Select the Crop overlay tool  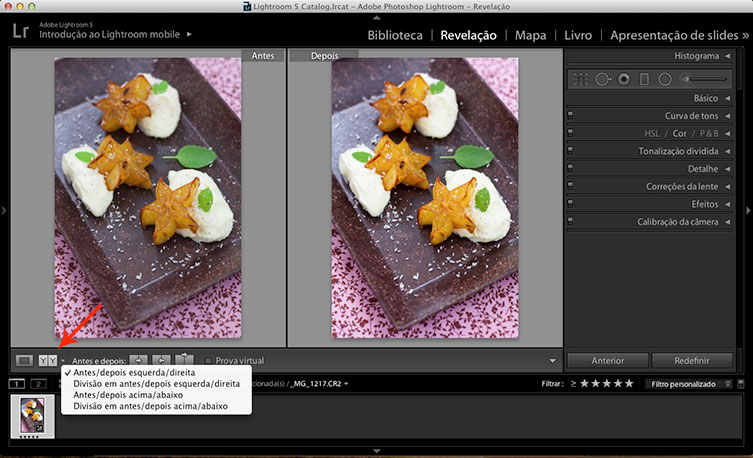[582, 78]
